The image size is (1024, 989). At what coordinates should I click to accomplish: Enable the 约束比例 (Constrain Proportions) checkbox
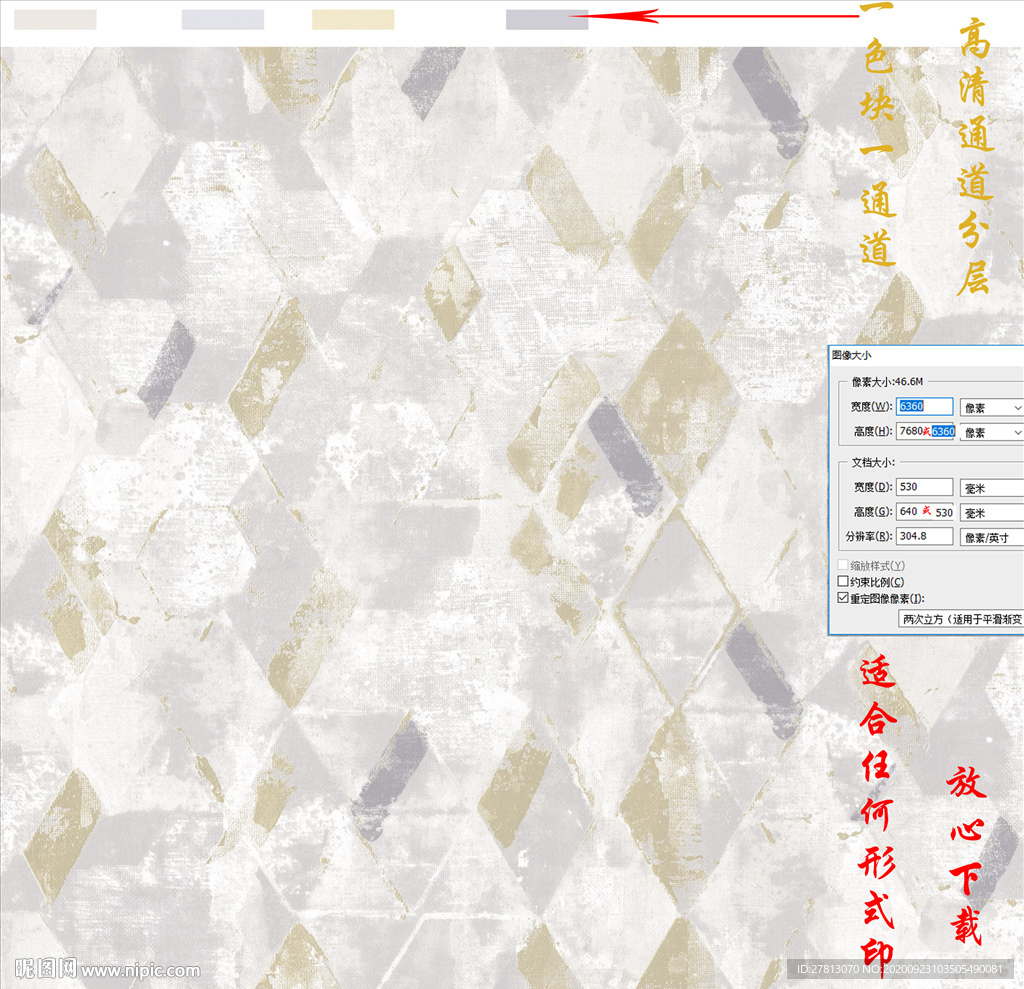click(843, 581)
